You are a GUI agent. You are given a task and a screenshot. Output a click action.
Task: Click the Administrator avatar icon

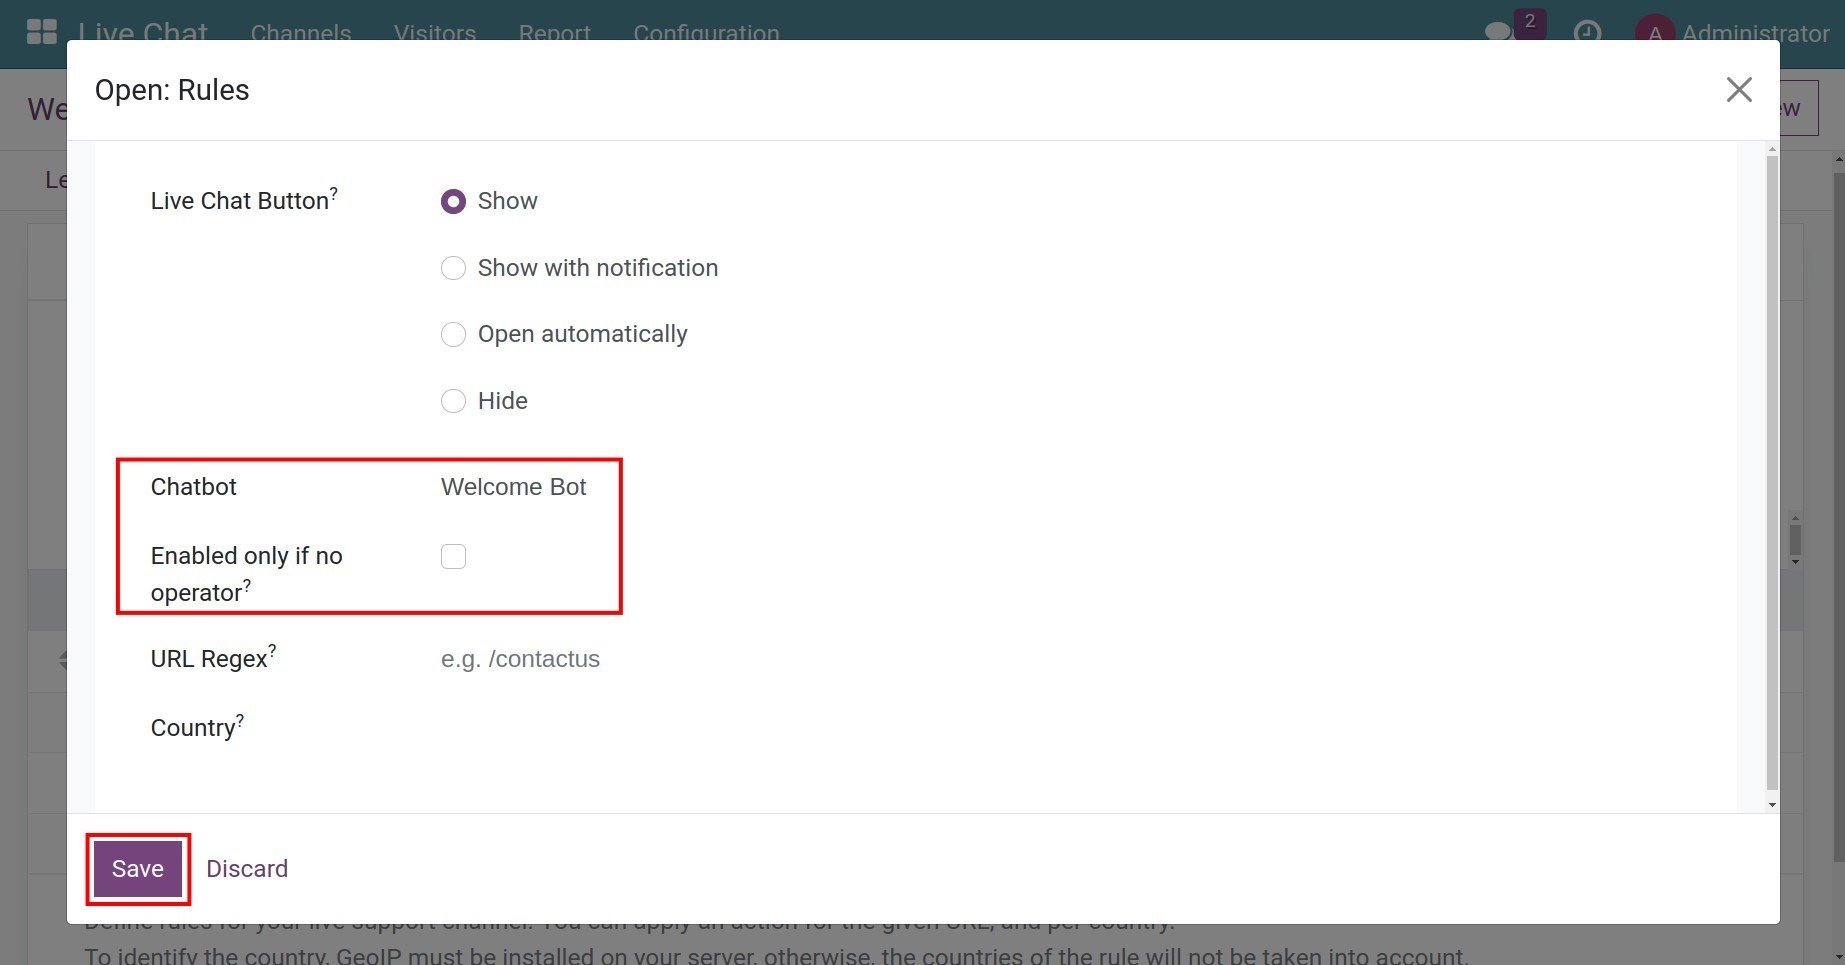[x=1654, y=32]
